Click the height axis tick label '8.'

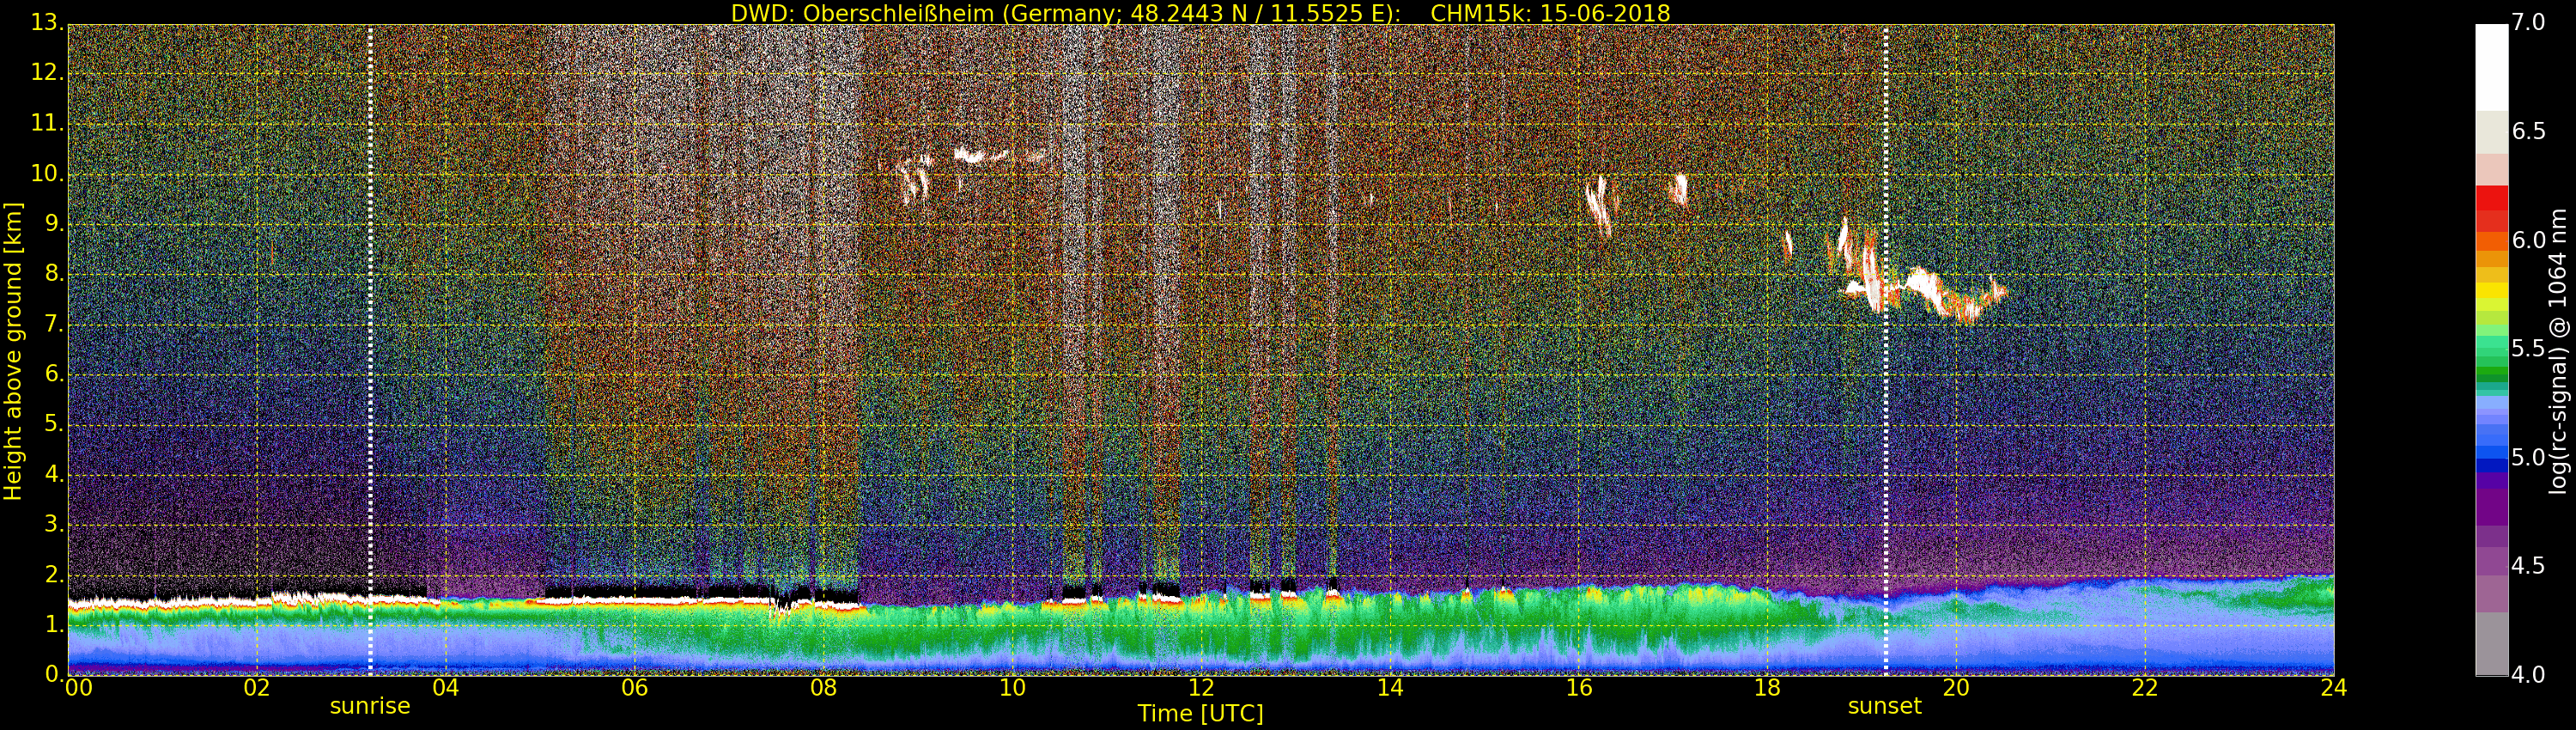[54, 274]
